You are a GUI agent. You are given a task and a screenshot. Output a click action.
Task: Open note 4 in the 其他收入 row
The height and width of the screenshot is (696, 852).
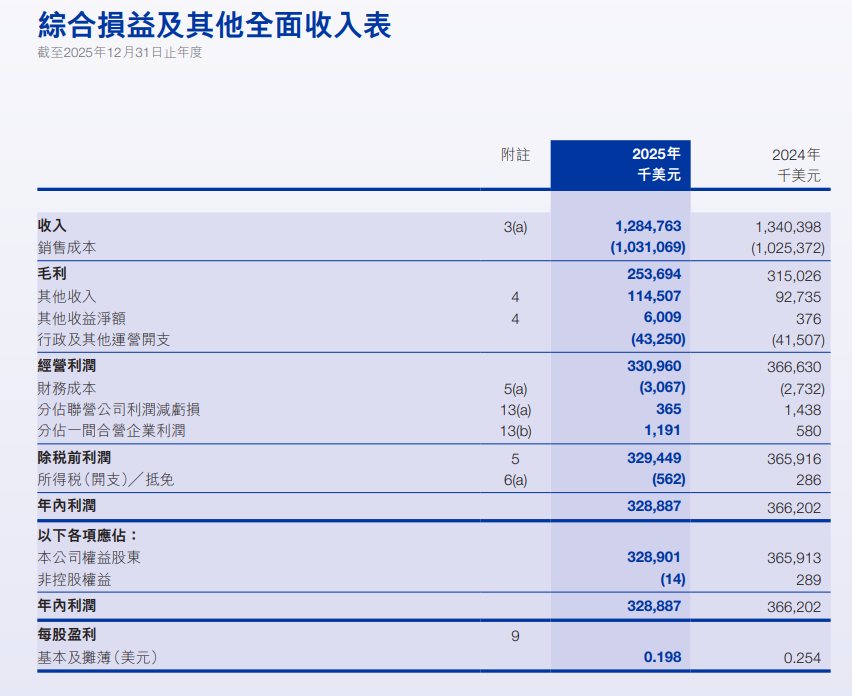click(x=515, y=297)
